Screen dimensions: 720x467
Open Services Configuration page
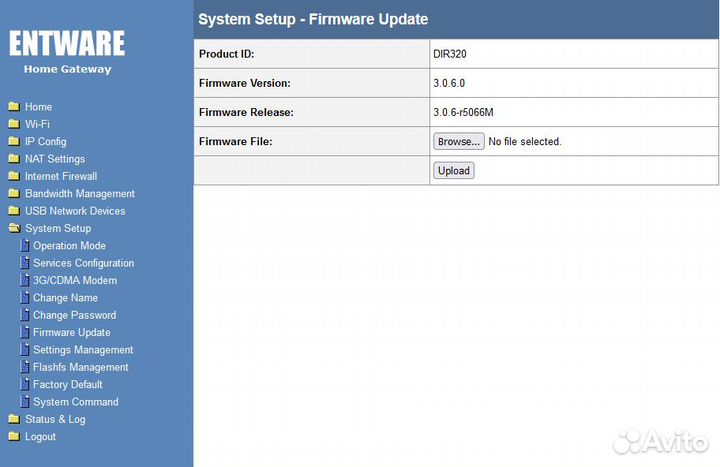83,263
